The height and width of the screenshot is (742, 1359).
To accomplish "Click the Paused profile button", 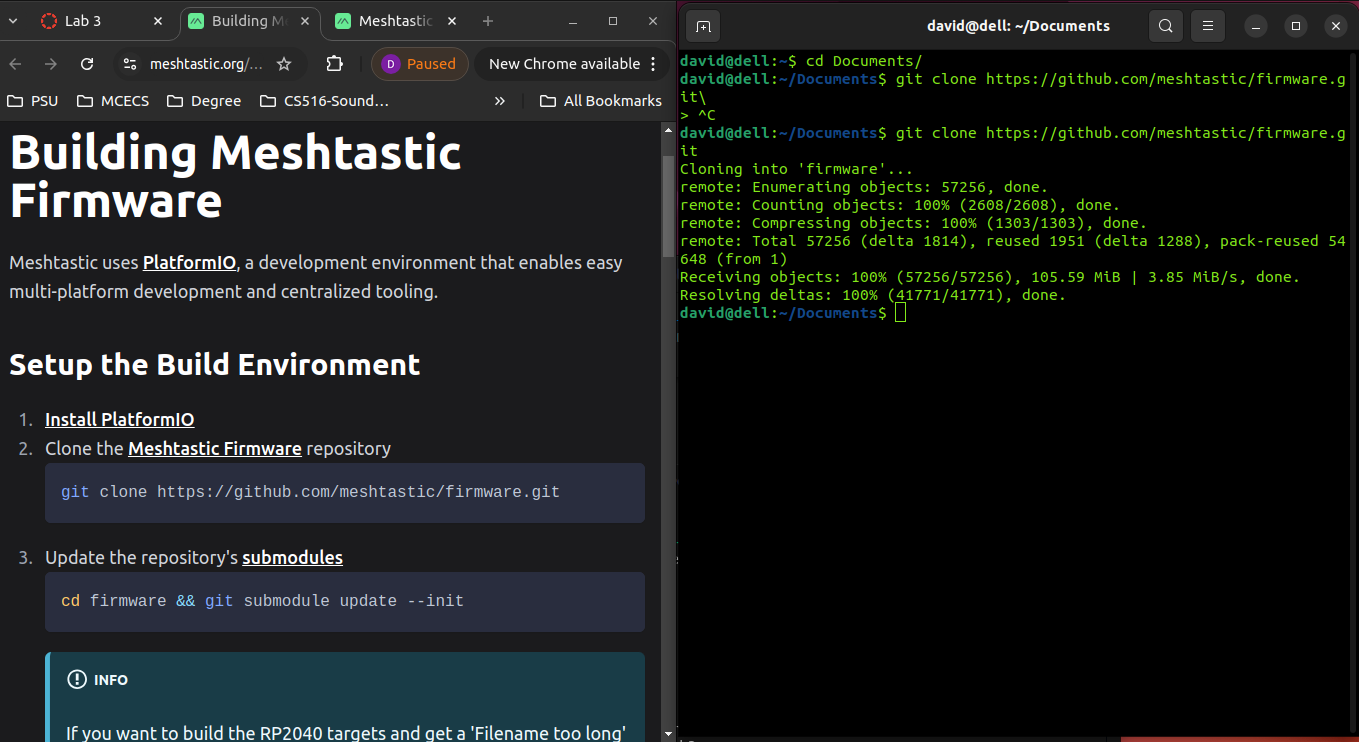I will (420, 64).
